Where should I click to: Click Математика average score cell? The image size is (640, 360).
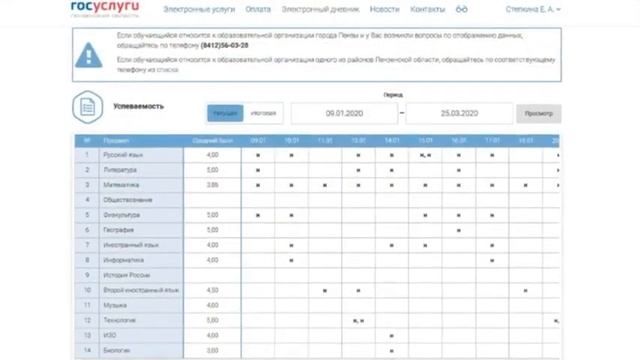212,185
